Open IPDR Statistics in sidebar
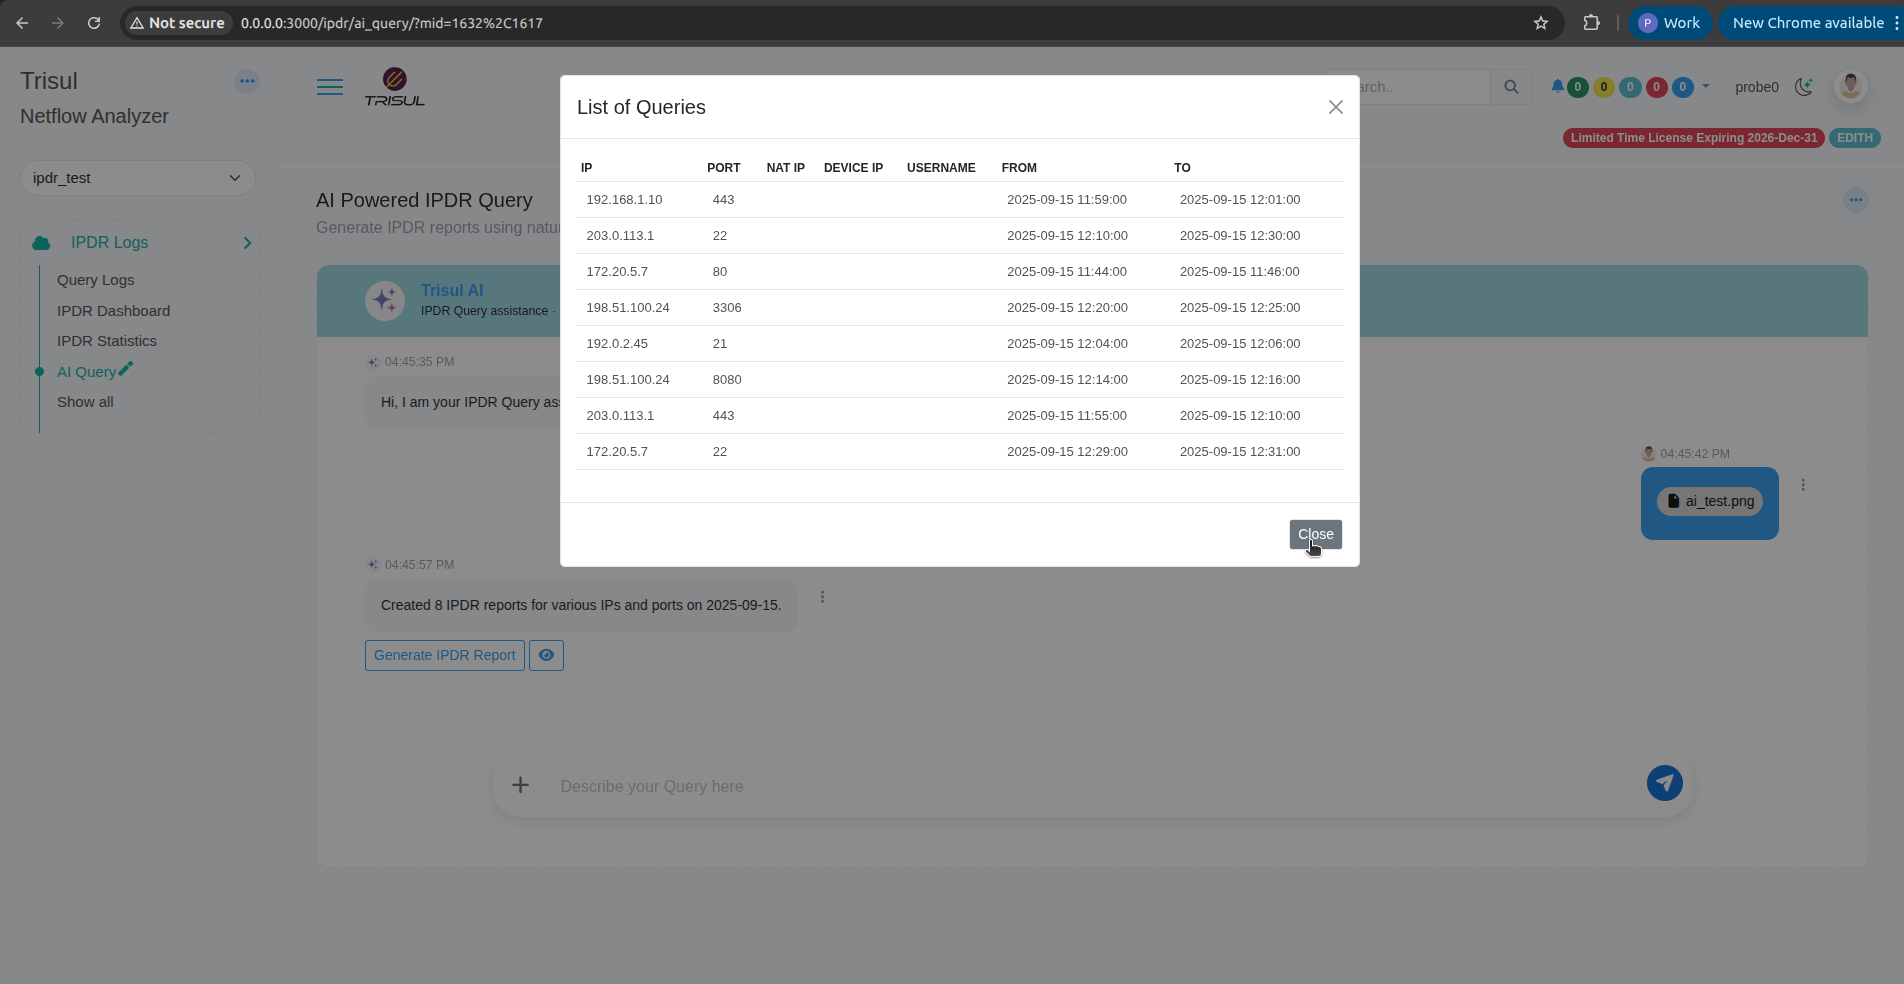Image resolution: width=1904 pixels, height=984 pixels. coord(107,341)
